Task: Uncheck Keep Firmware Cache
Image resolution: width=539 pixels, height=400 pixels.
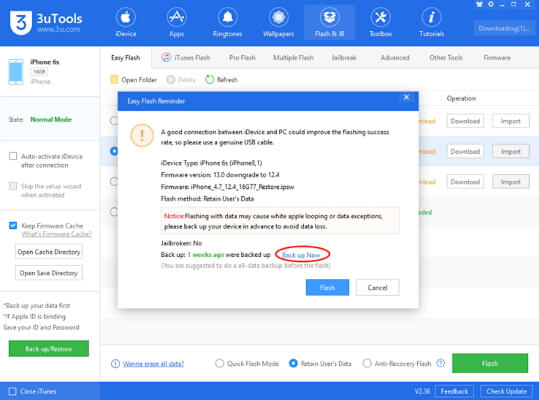Action: tap(13, 225)
